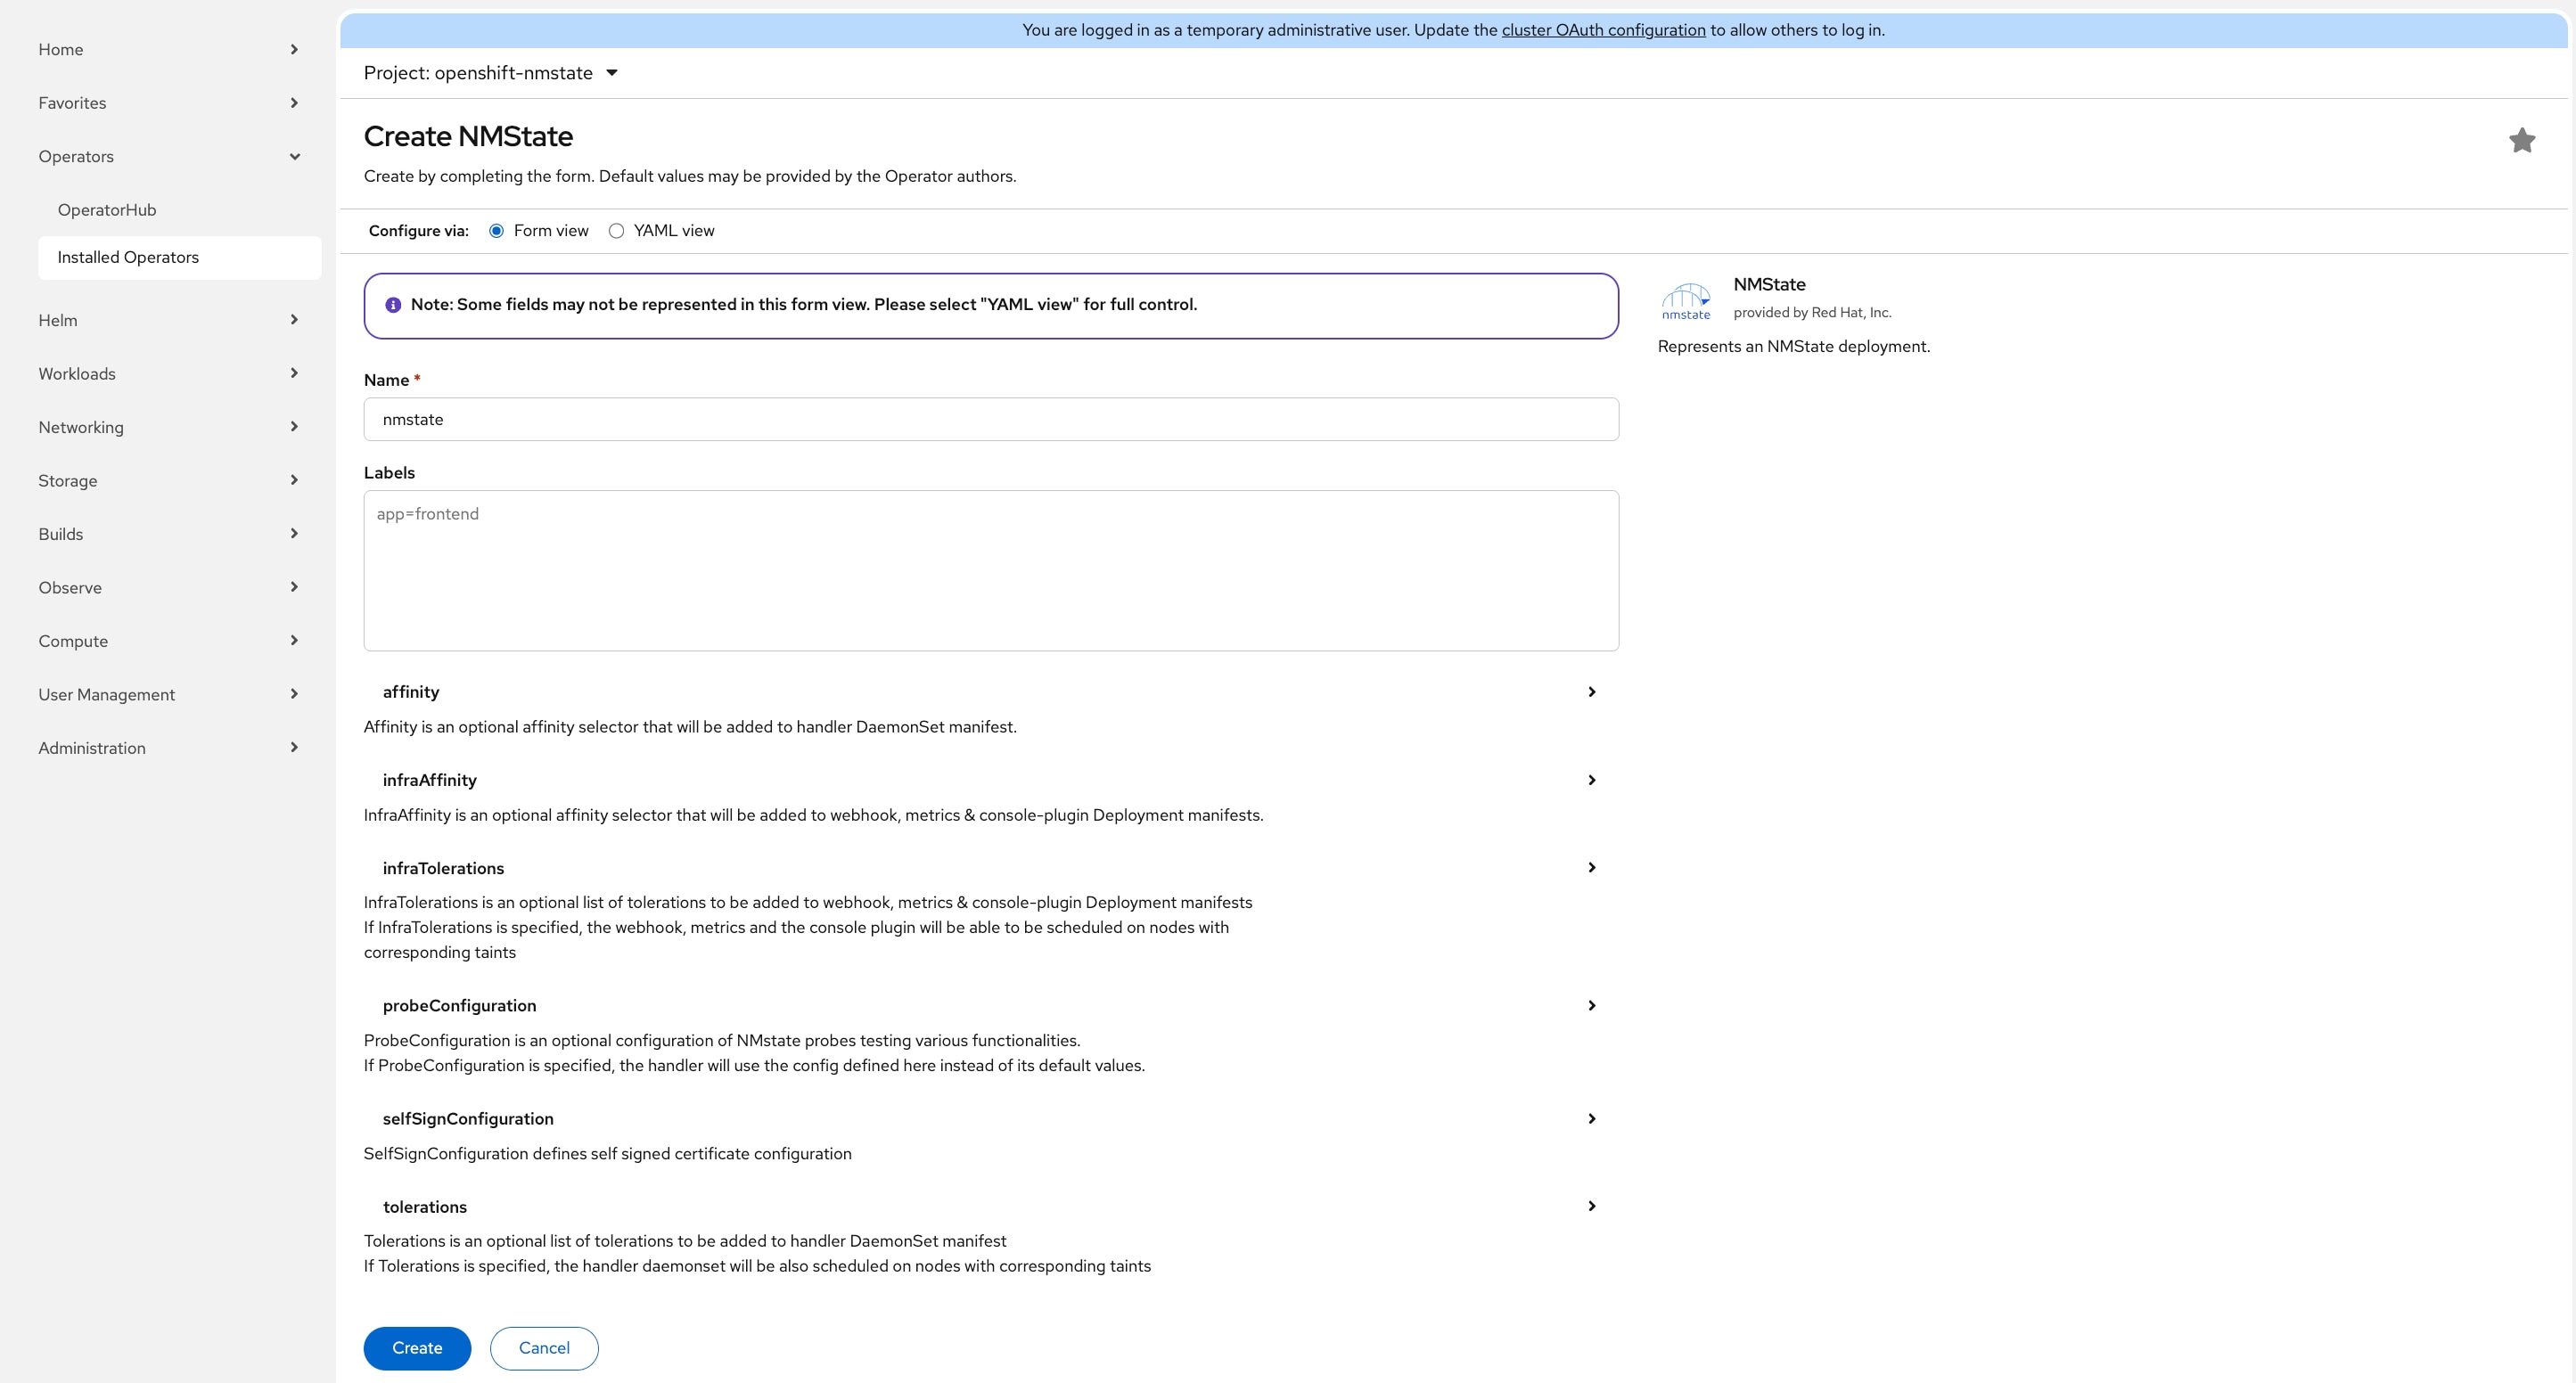Expand the infraAffinity section

[x=990, y=780]
